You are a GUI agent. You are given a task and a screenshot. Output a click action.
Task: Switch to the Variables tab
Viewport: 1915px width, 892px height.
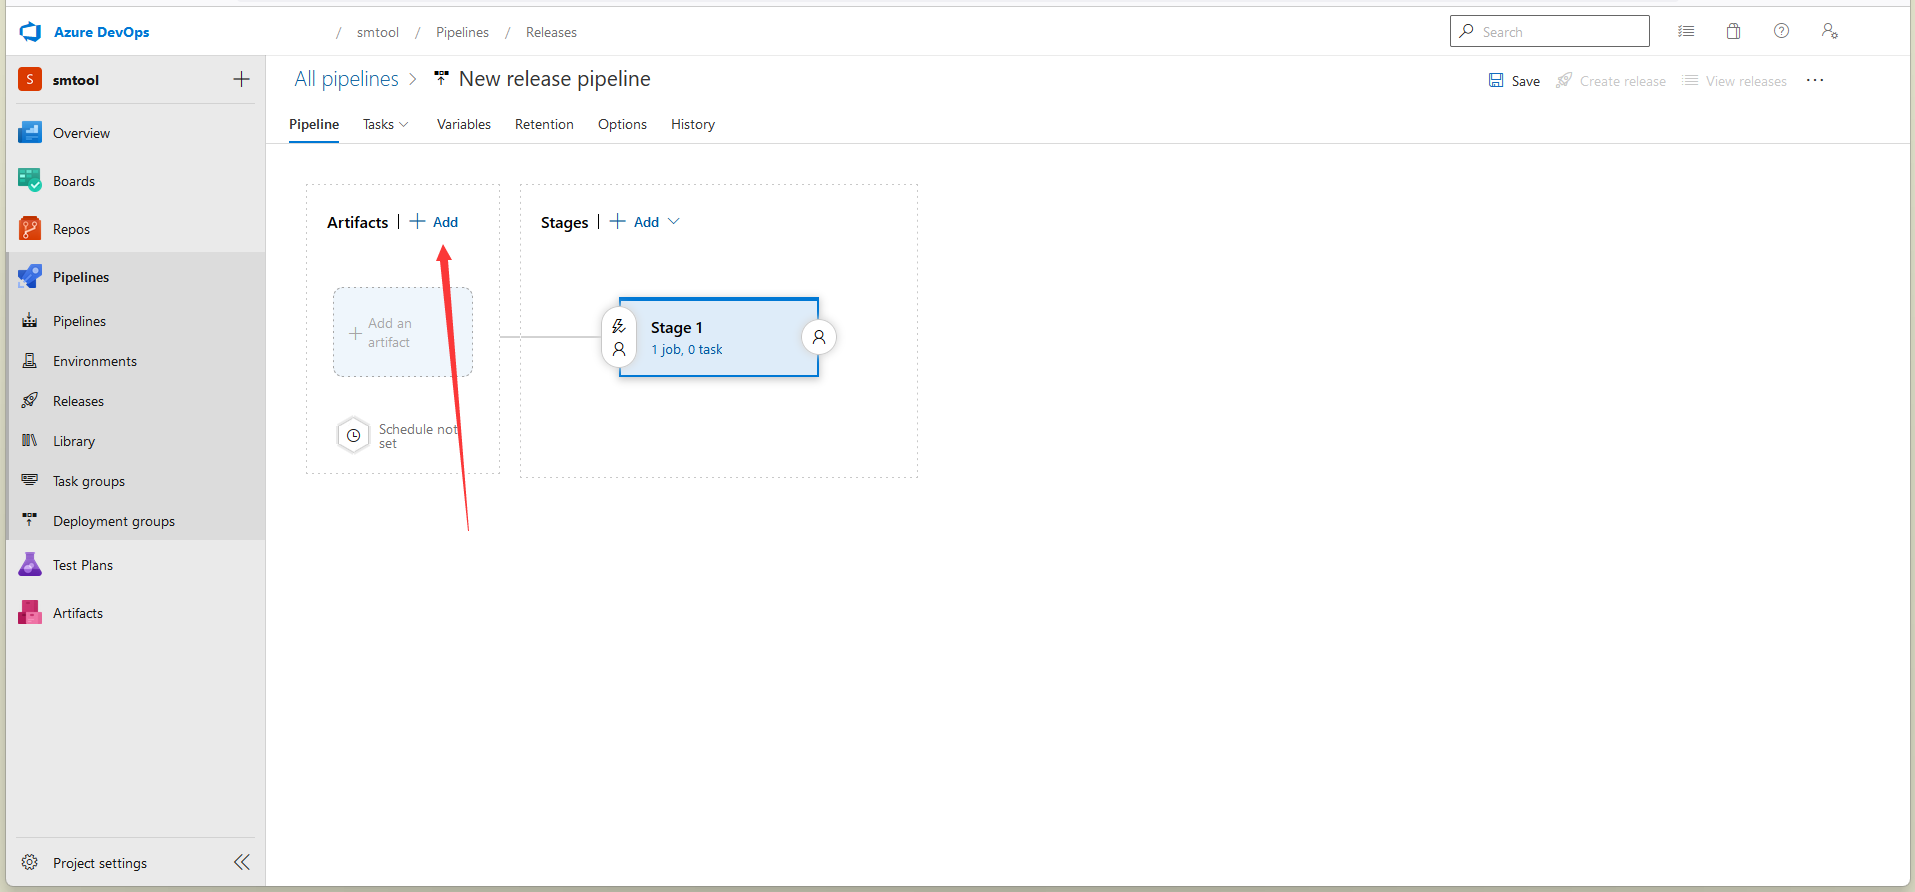(463, 124)
